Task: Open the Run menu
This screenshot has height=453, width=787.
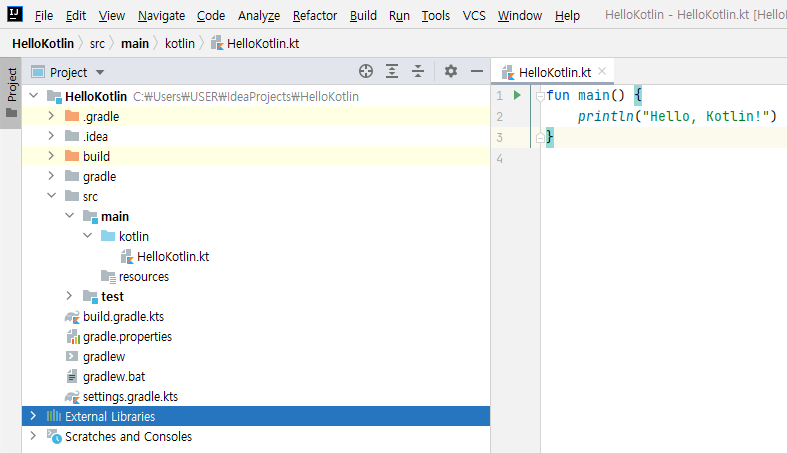Action: pos(400,16)
